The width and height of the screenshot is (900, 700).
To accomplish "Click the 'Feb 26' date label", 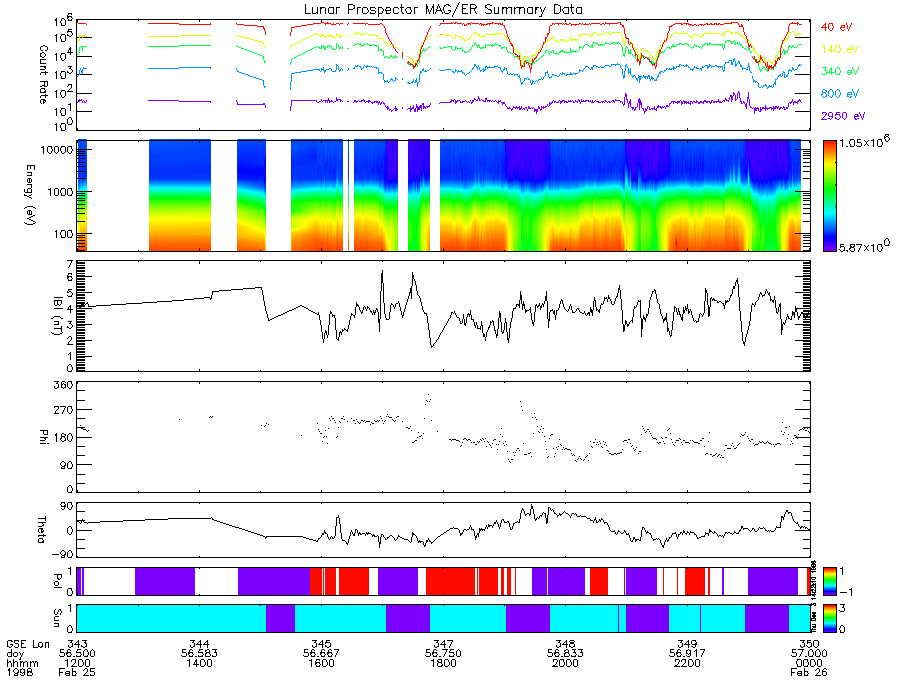I will pyautogui.click(x=809, y=672).
